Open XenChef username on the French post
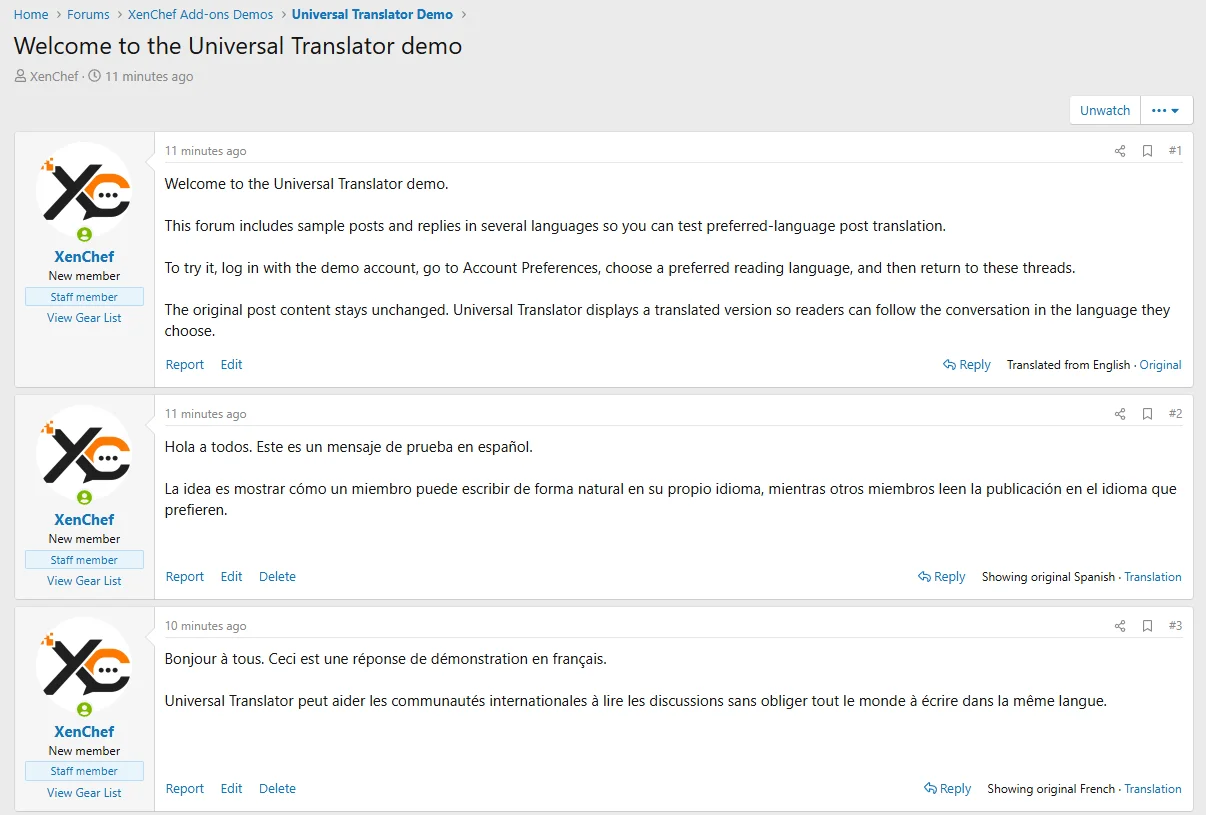 click(x=84, y=732)
